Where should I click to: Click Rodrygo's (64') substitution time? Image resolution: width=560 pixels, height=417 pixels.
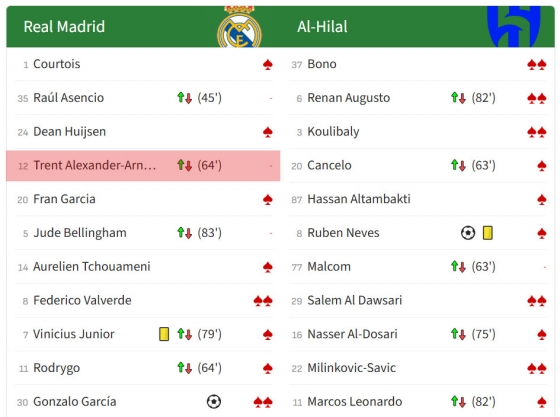pos(210,368)
